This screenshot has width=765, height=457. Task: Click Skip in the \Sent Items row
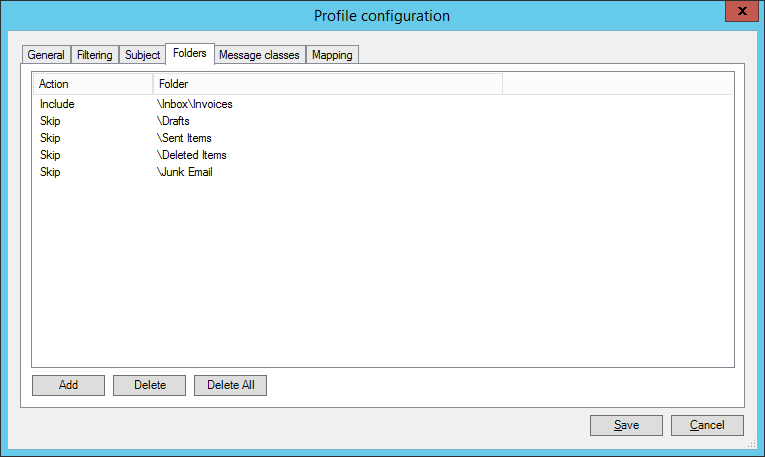[50, 138]
